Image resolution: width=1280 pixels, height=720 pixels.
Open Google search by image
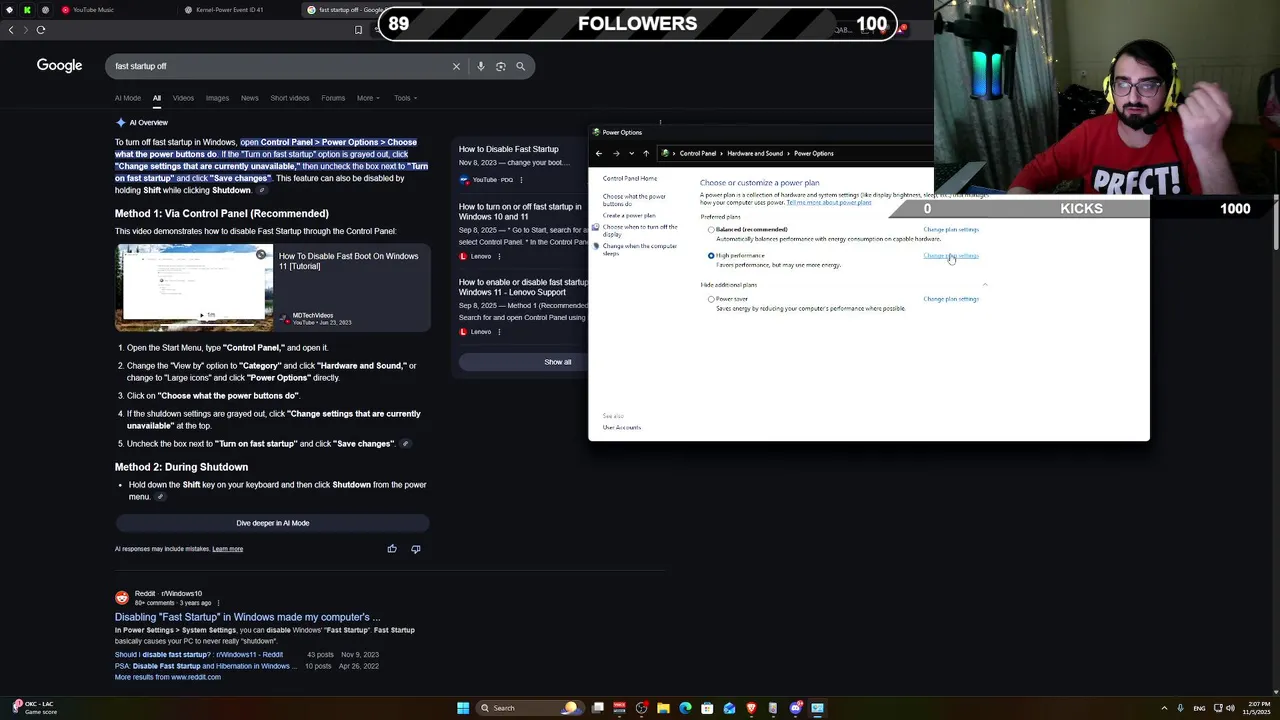click(501, 66)
